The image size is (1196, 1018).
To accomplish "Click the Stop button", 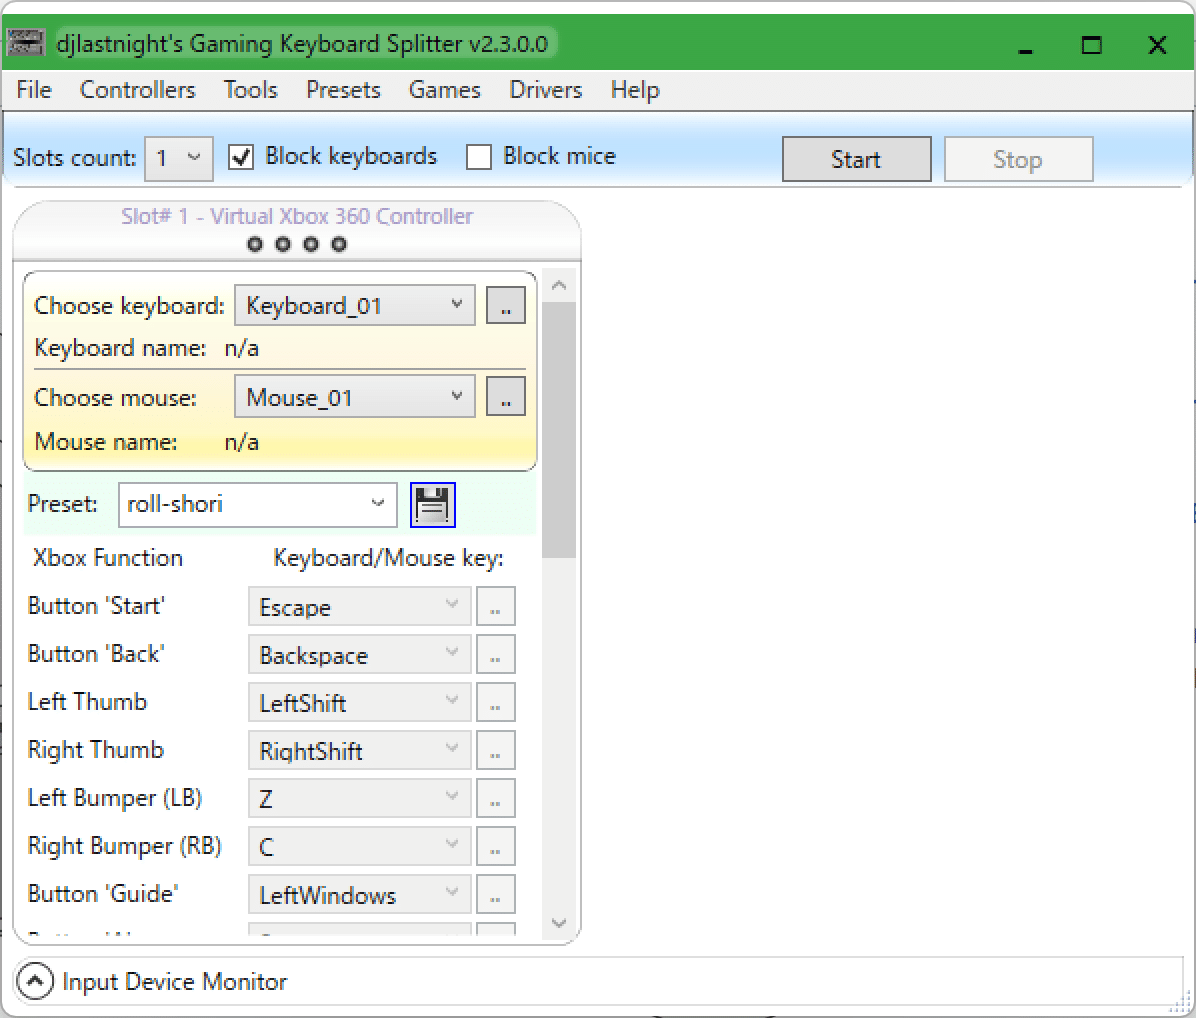I will pos(1018,159).
